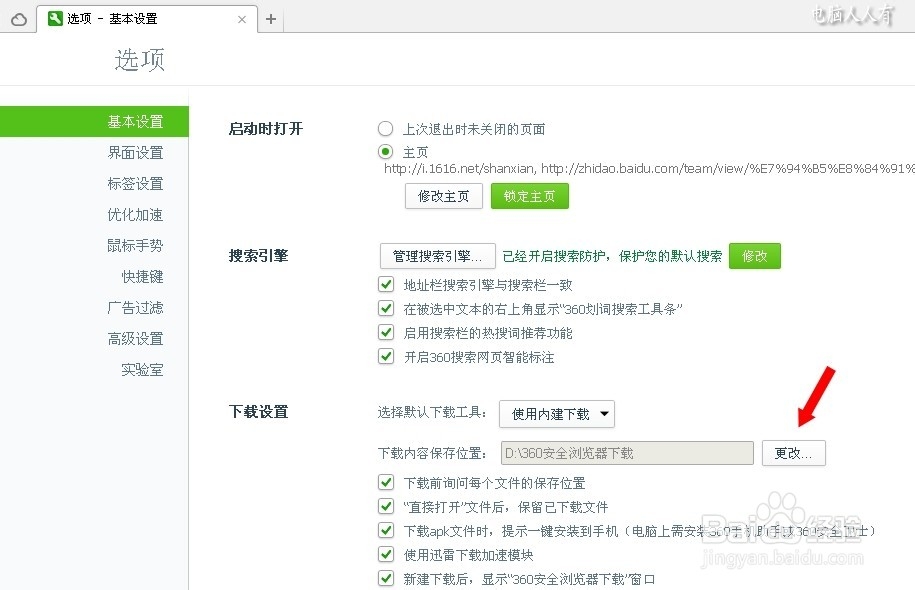Toggle the 360划词搜索工具条 checkbox

[x=386, y=308]
